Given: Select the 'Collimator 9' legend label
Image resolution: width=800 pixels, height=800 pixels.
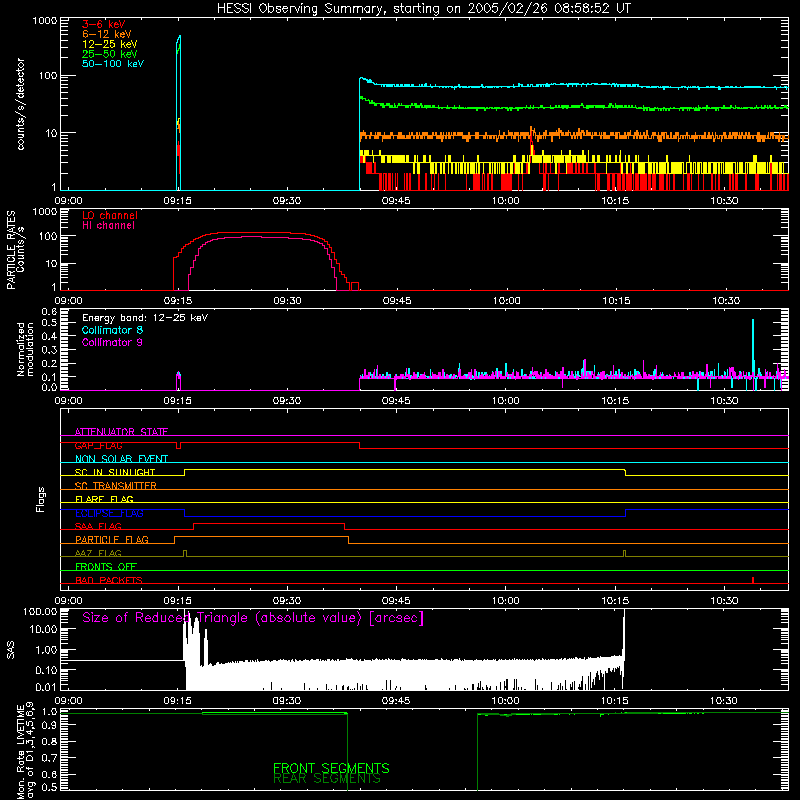Looking at the screenshot, I should pyautogui.click(x=112, y=342).
